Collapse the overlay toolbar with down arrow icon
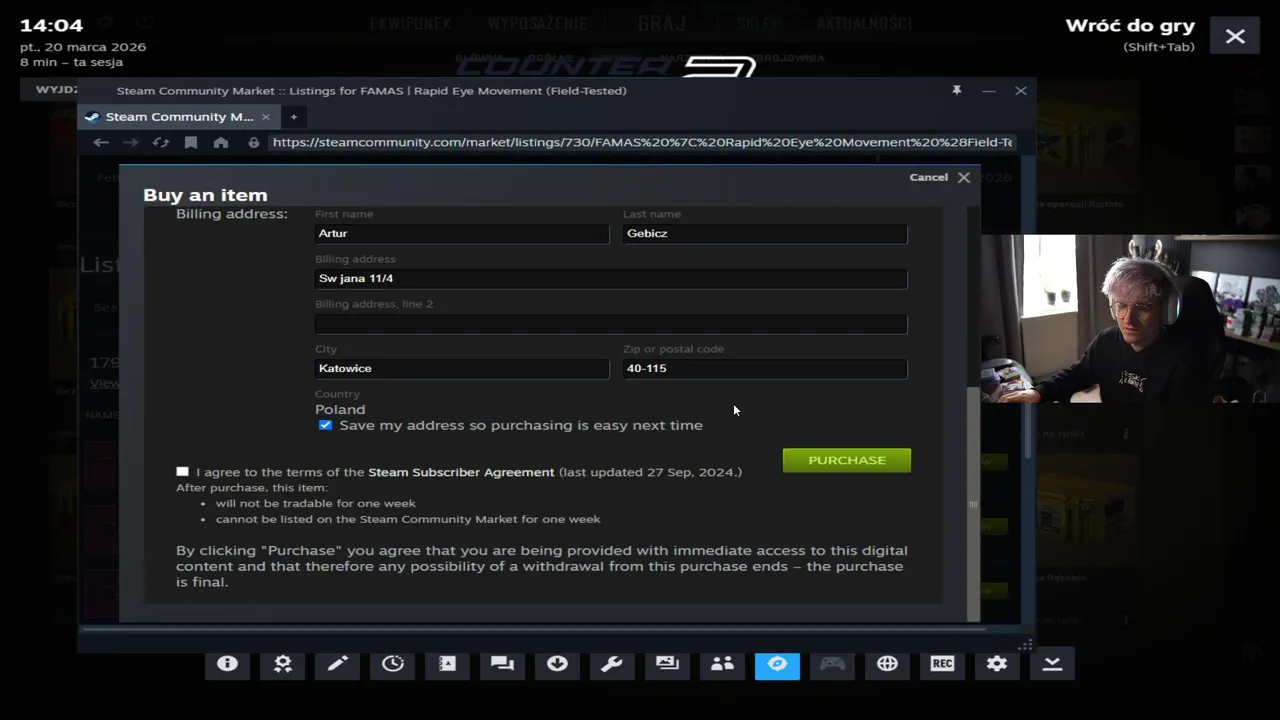 click(1052, 664)
